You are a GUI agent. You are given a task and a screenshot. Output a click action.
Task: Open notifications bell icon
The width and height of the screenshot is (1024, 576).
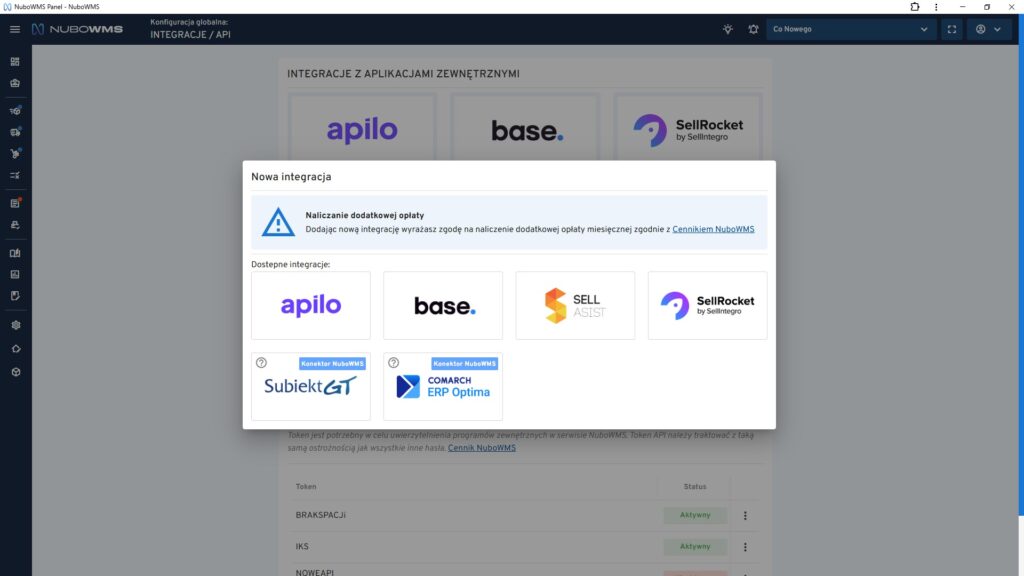[753, 29]
